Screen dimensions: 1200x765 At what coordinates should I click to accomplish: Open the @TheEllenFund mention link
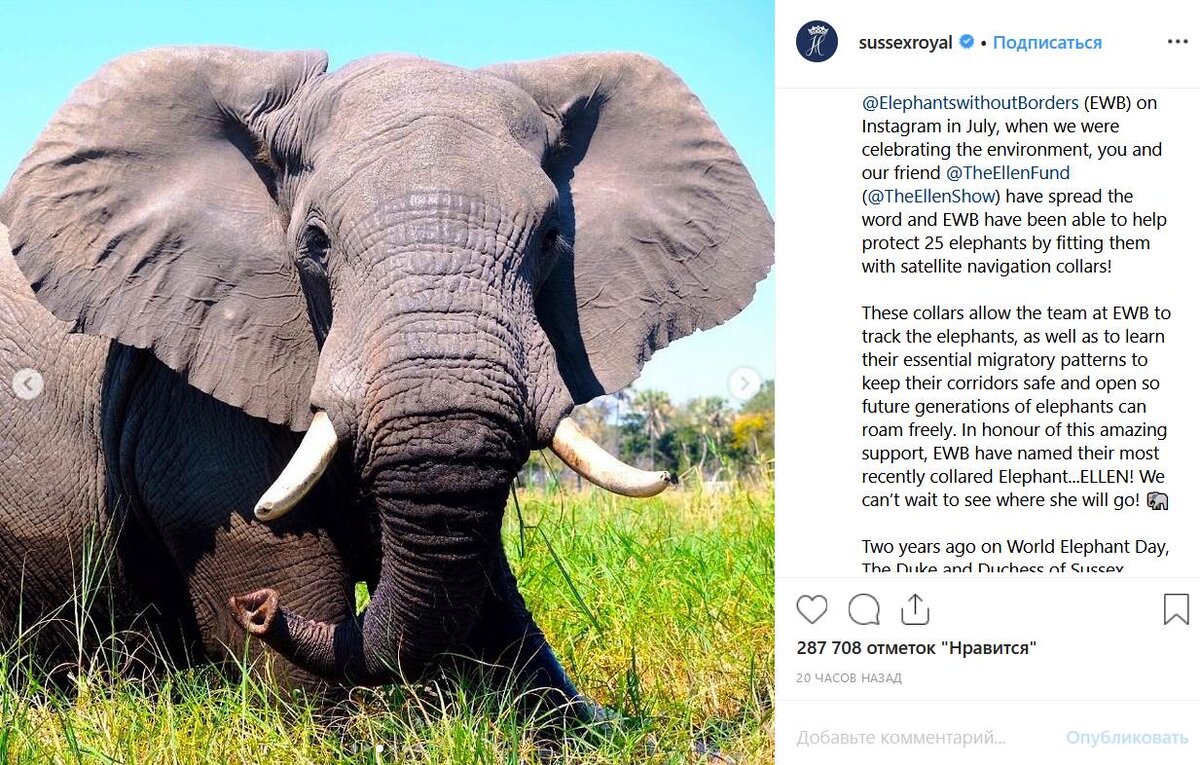pos(1008,173)
